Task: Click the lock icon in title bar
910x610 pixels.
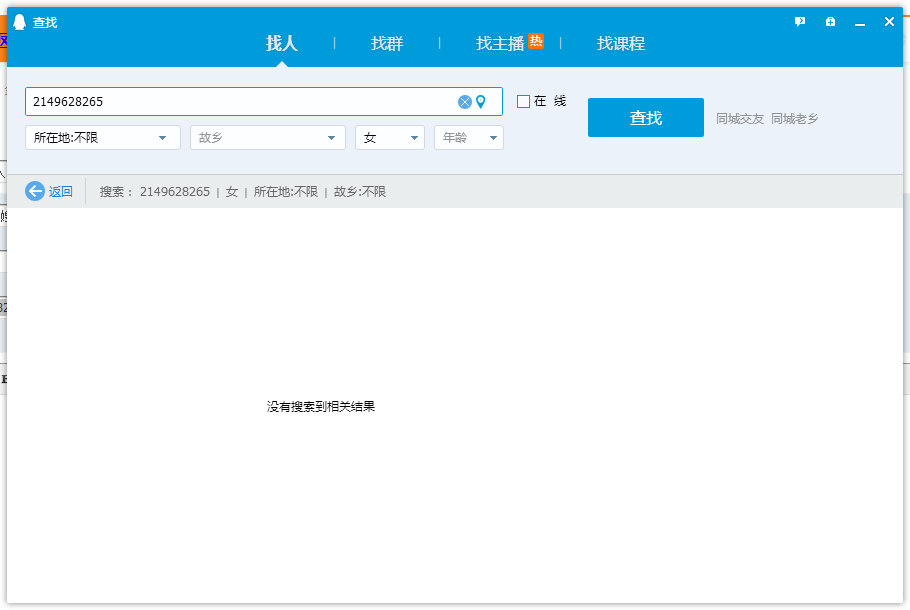Action: click(x=830, y=22)
